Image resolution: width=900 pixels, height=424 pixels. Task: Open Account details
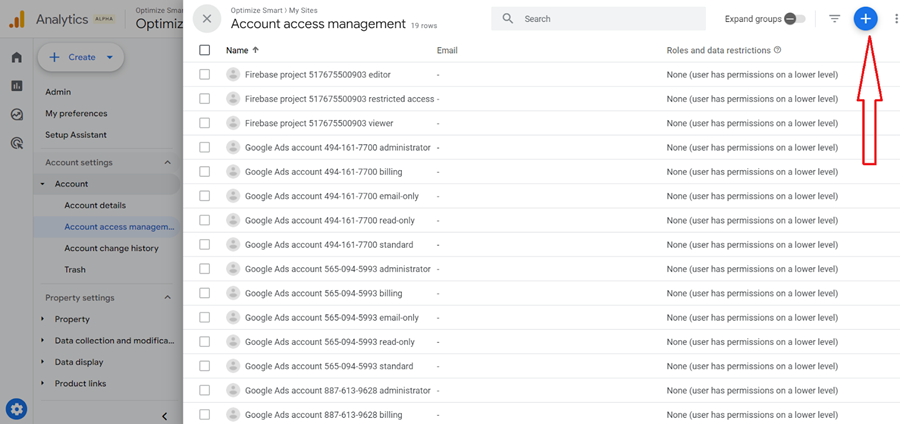pyautogui.click(x=95, y=205)
